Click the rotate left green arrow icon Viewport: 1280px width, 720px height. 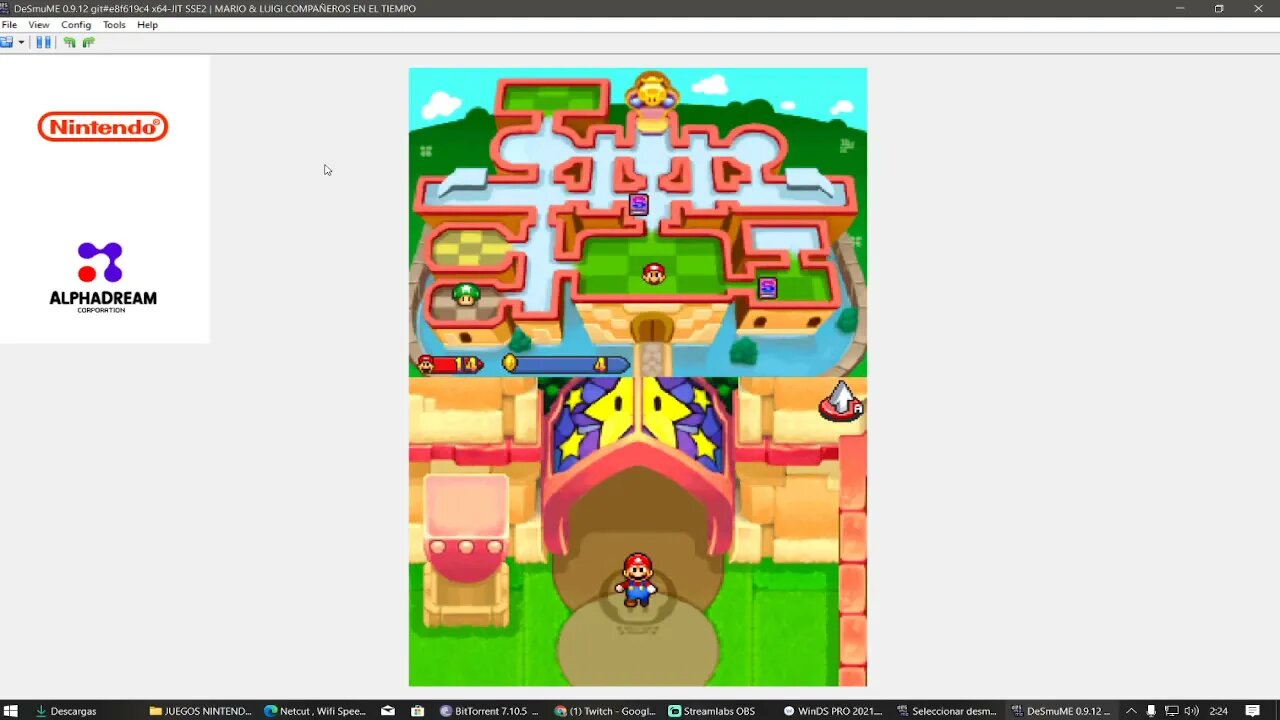click(x=69, y=42)
